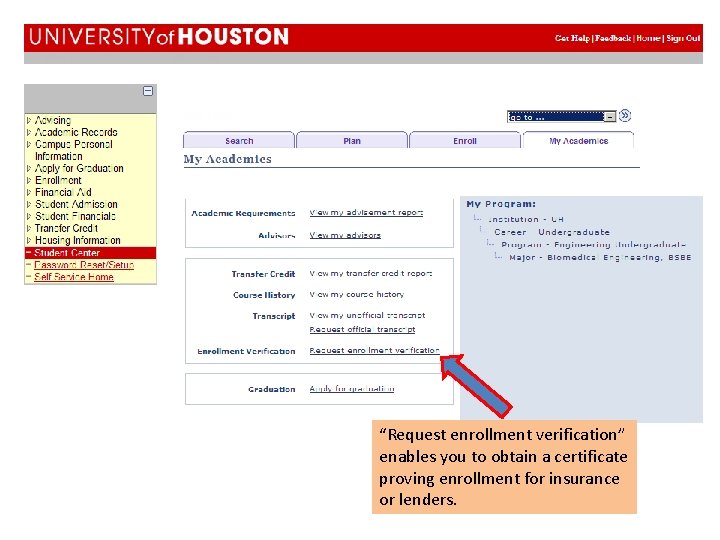Expand the Student Admission triangle
Image resolution: width=720 pixels, height=540 pixels.
click(x=29, y=204)
